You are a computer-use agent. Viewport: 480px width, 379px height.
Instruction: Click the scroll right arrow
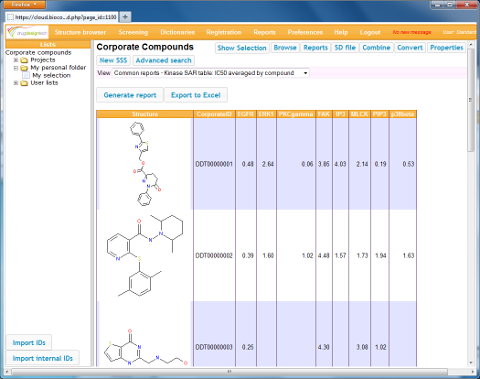point(473,371)
